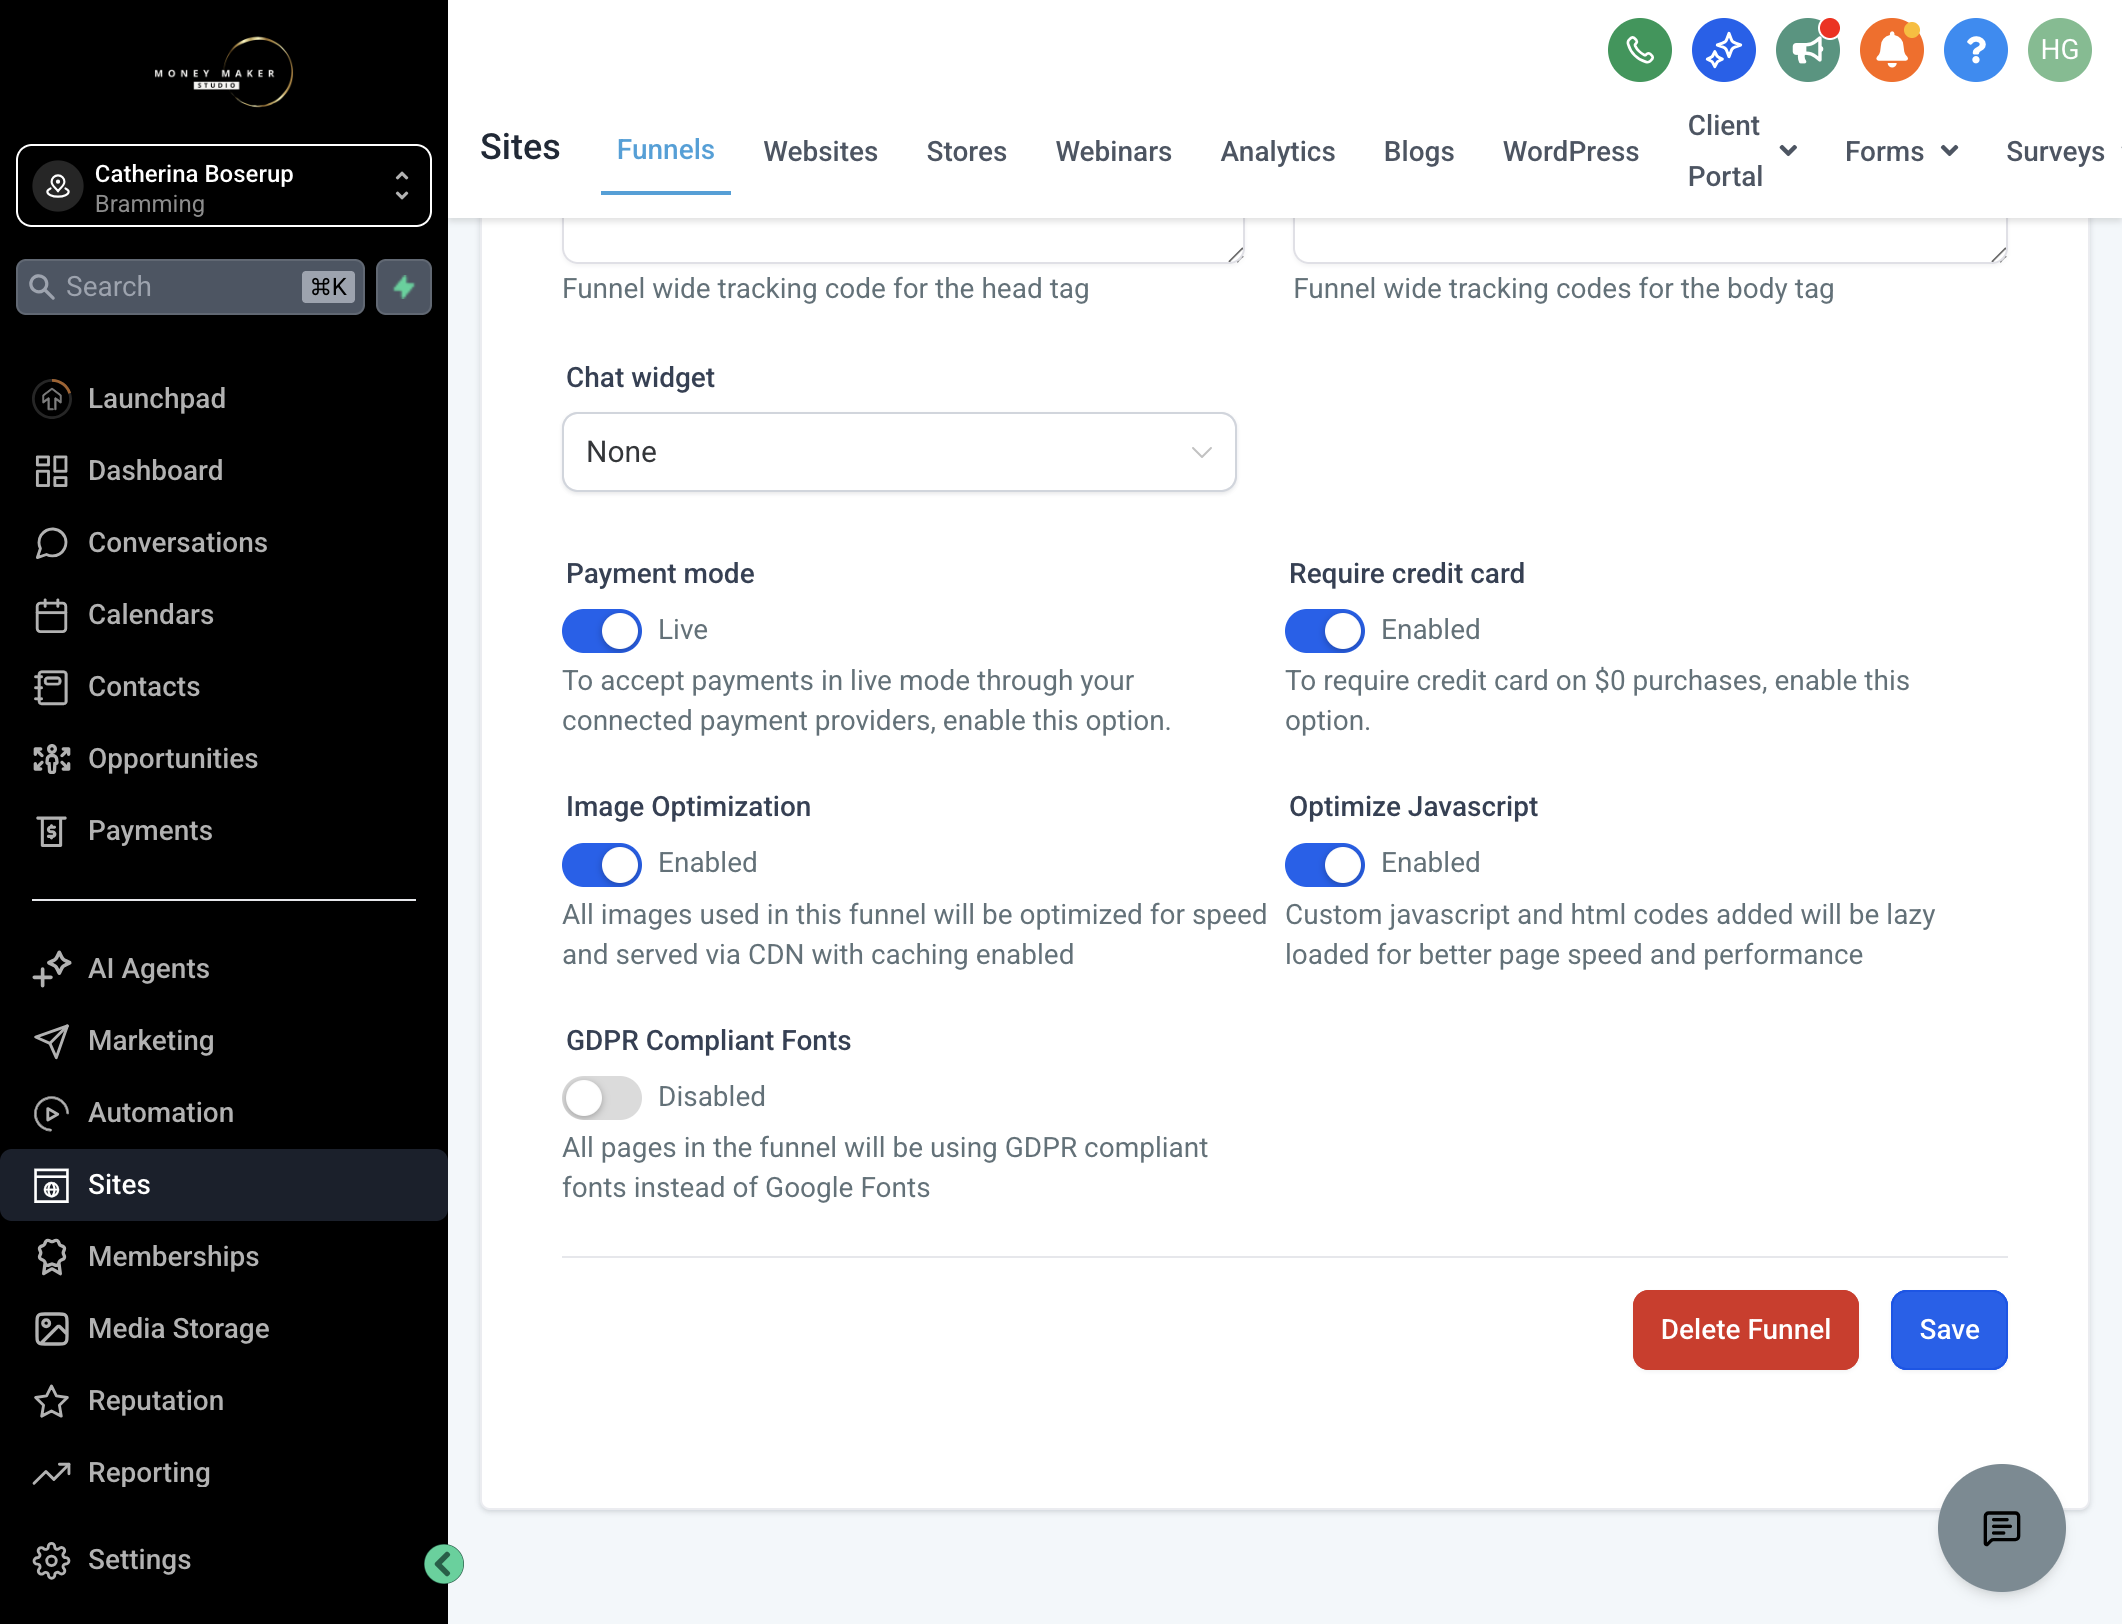Screen dimensions: 2122x1624
Task: Open Calendars in the sidebar
Action: (x=224, y=614)
